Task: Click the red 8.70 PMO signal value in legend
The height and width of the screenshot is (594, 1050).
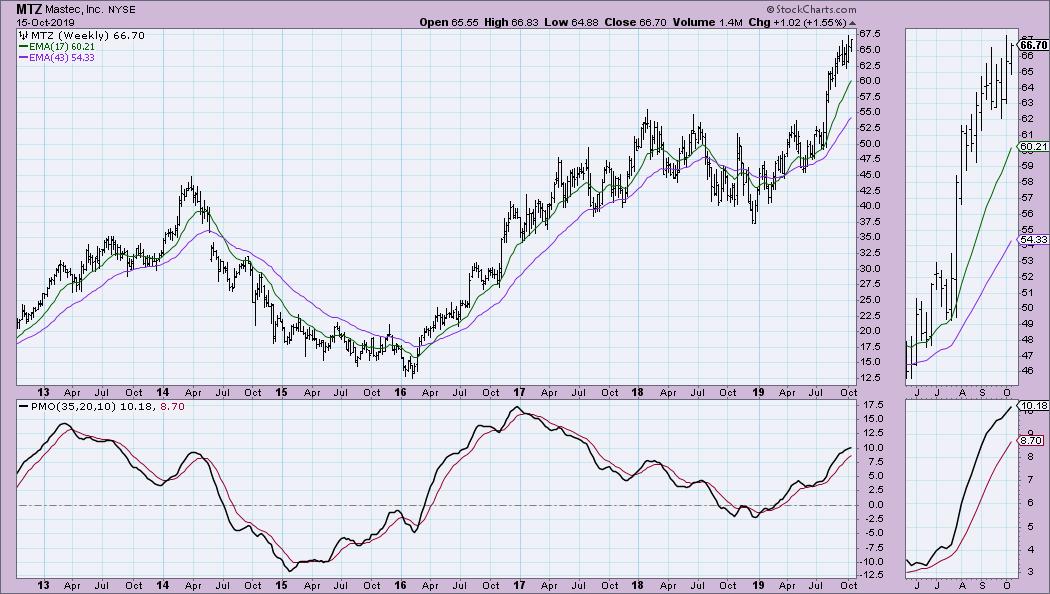Action: tap(173, 406)
